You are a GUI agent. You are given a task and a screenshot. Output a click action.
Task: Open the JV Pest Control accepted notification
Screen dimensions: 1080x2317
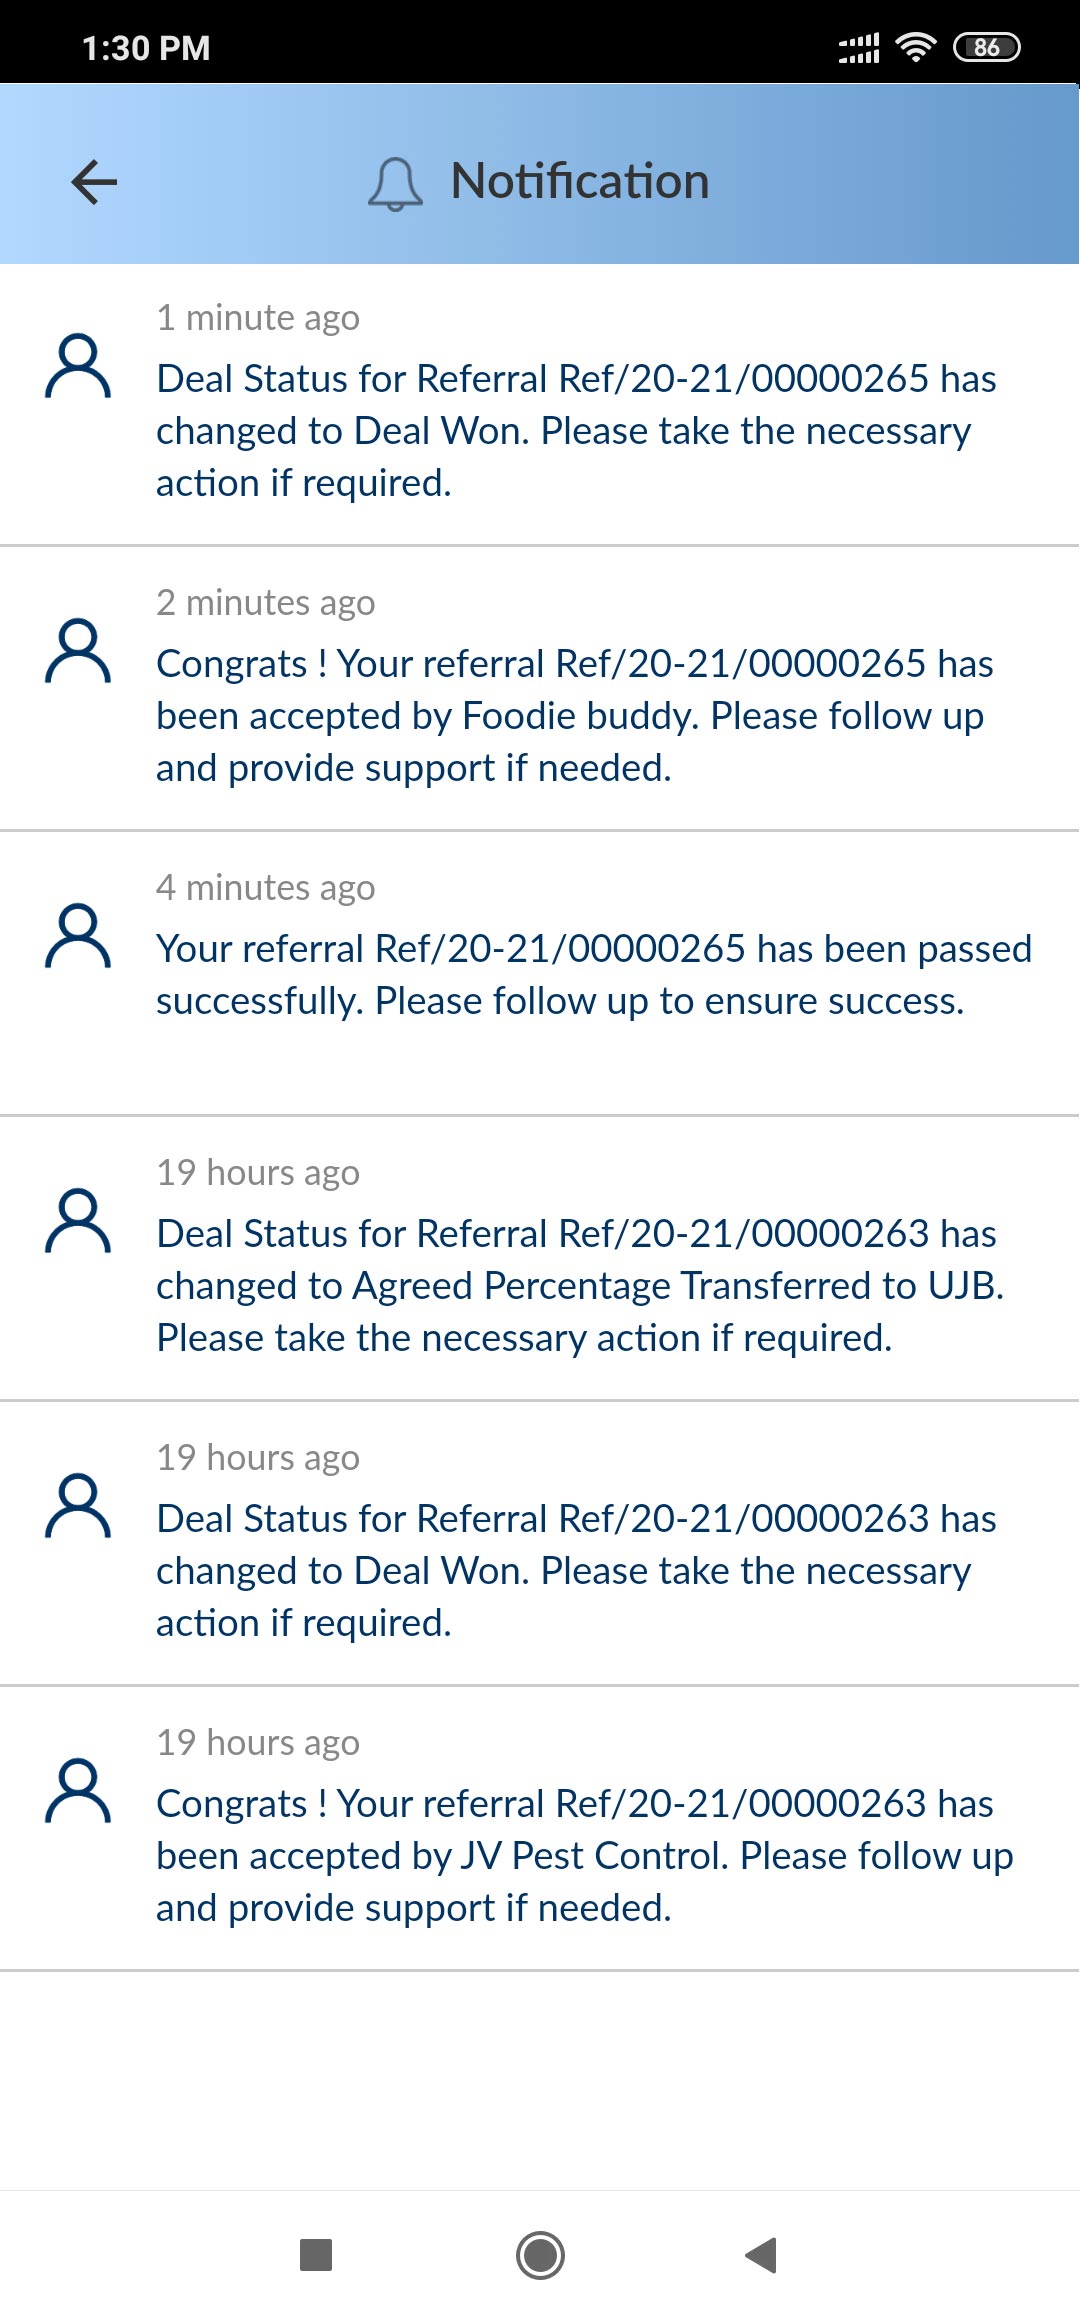pos(585,1856)
